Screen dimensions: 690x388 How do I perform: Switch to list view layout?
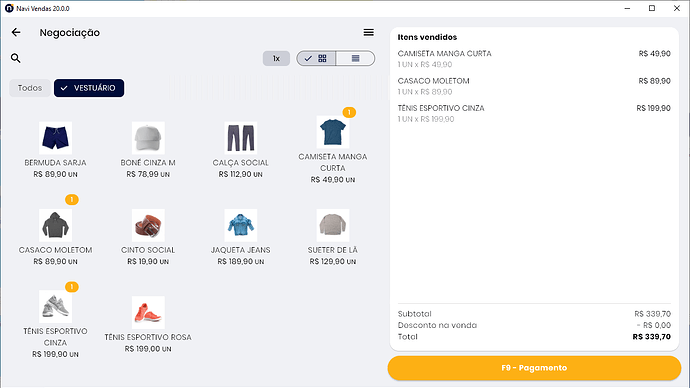pos(356,58)
